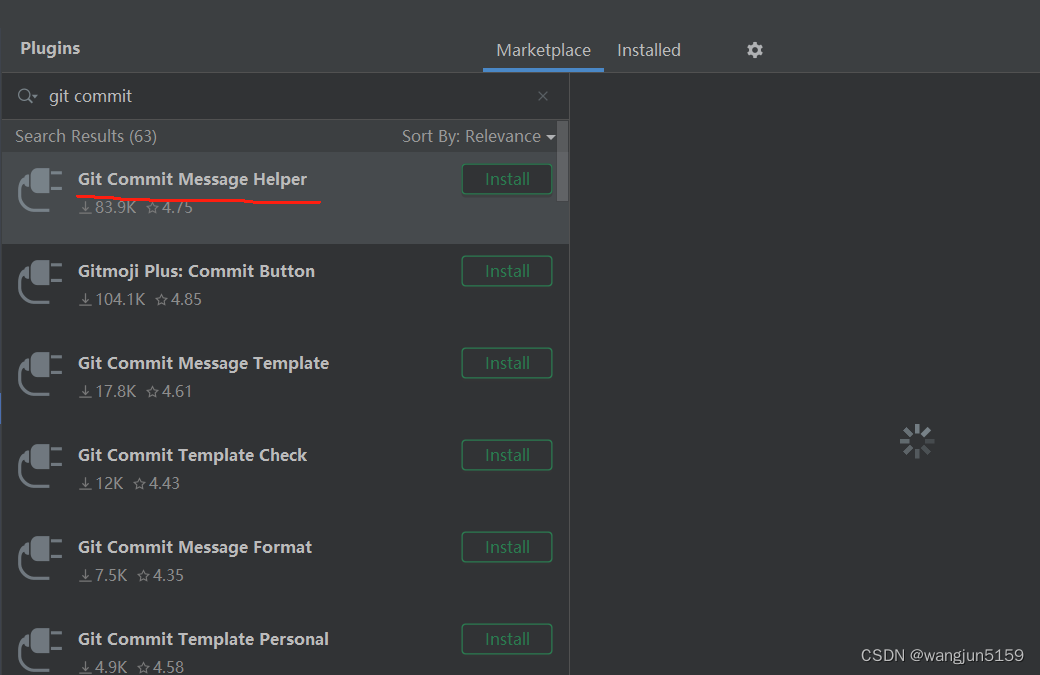Install Git Commit Message Helper
Screen dimensions: 1040x675
pos(507,179)
